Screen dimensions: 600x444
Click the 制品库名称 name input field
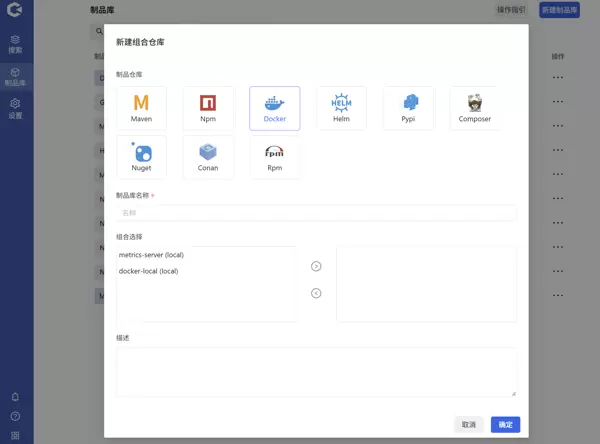click(x=316, y=213)
